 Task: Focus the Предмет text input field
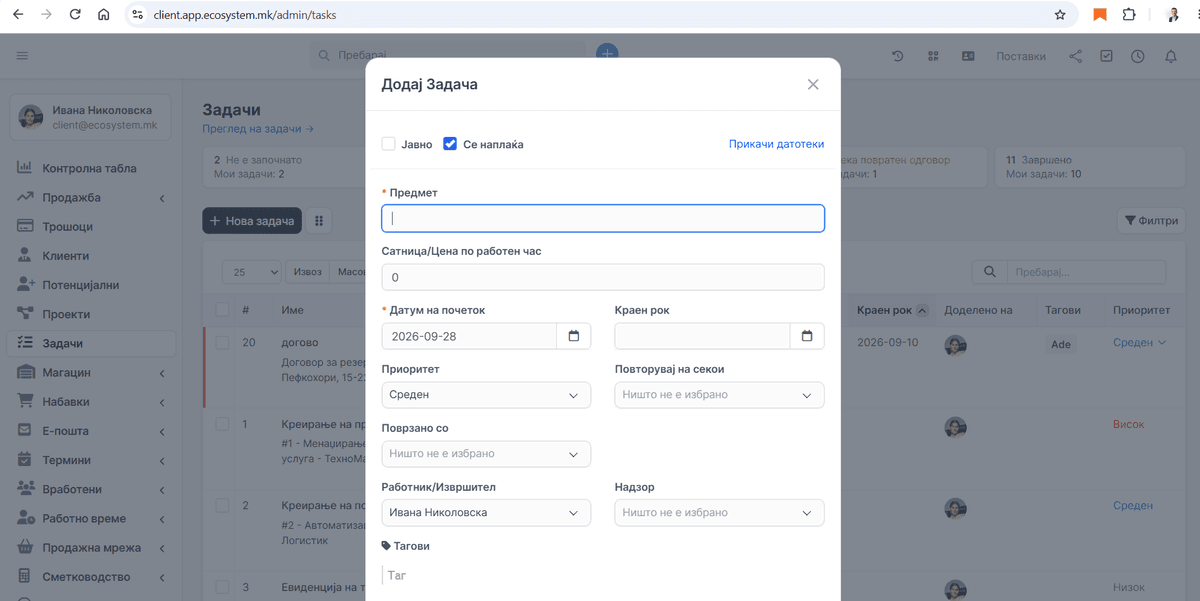tap(603, 218)
